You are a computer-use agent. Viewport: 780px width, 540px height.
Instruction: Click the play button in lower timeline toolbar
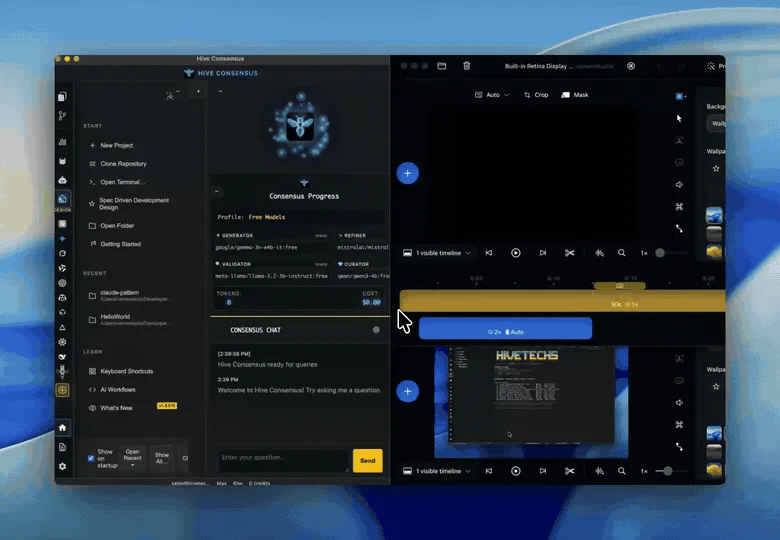point(516,471)
